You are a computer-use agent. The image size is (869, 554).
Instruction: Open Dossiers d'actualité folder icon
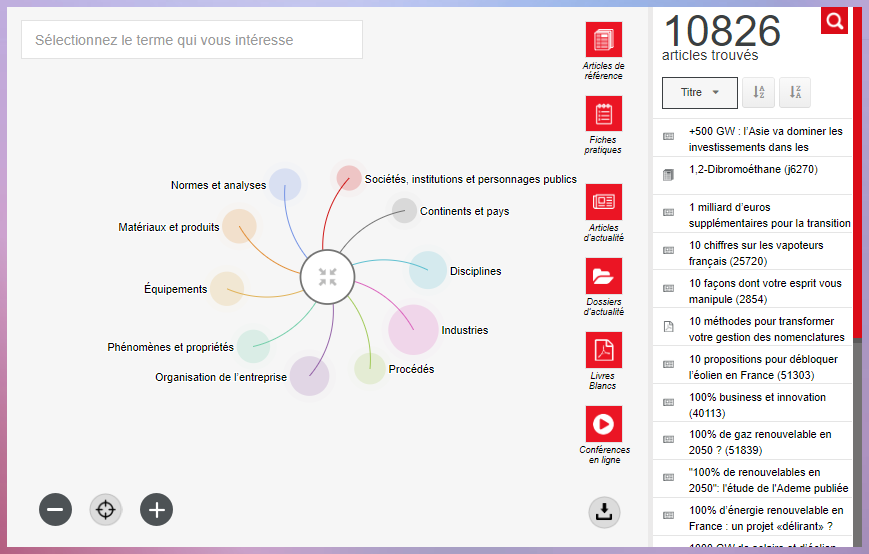(x=603, y=276)
